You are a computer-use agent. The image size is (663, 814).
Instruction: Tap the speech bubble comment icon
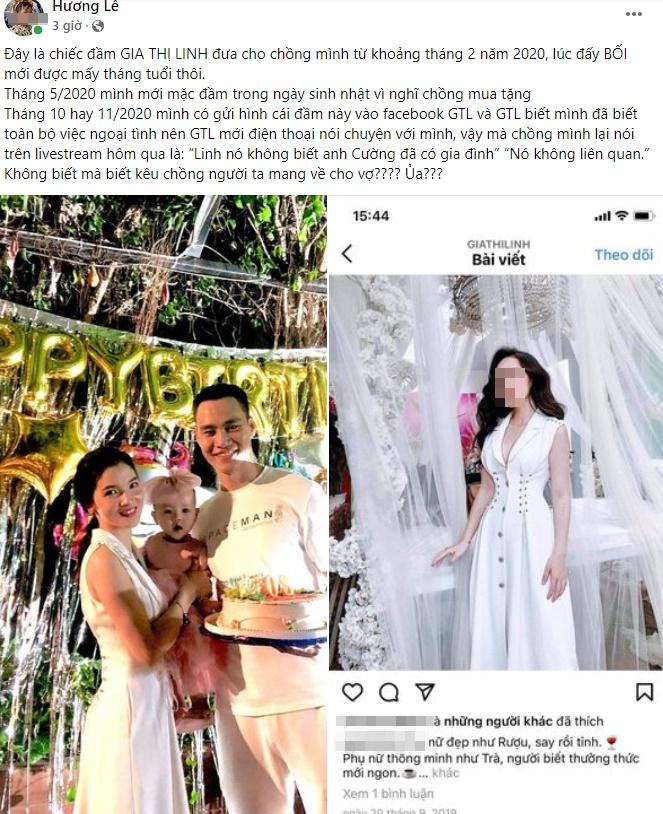tap(388, 691)
